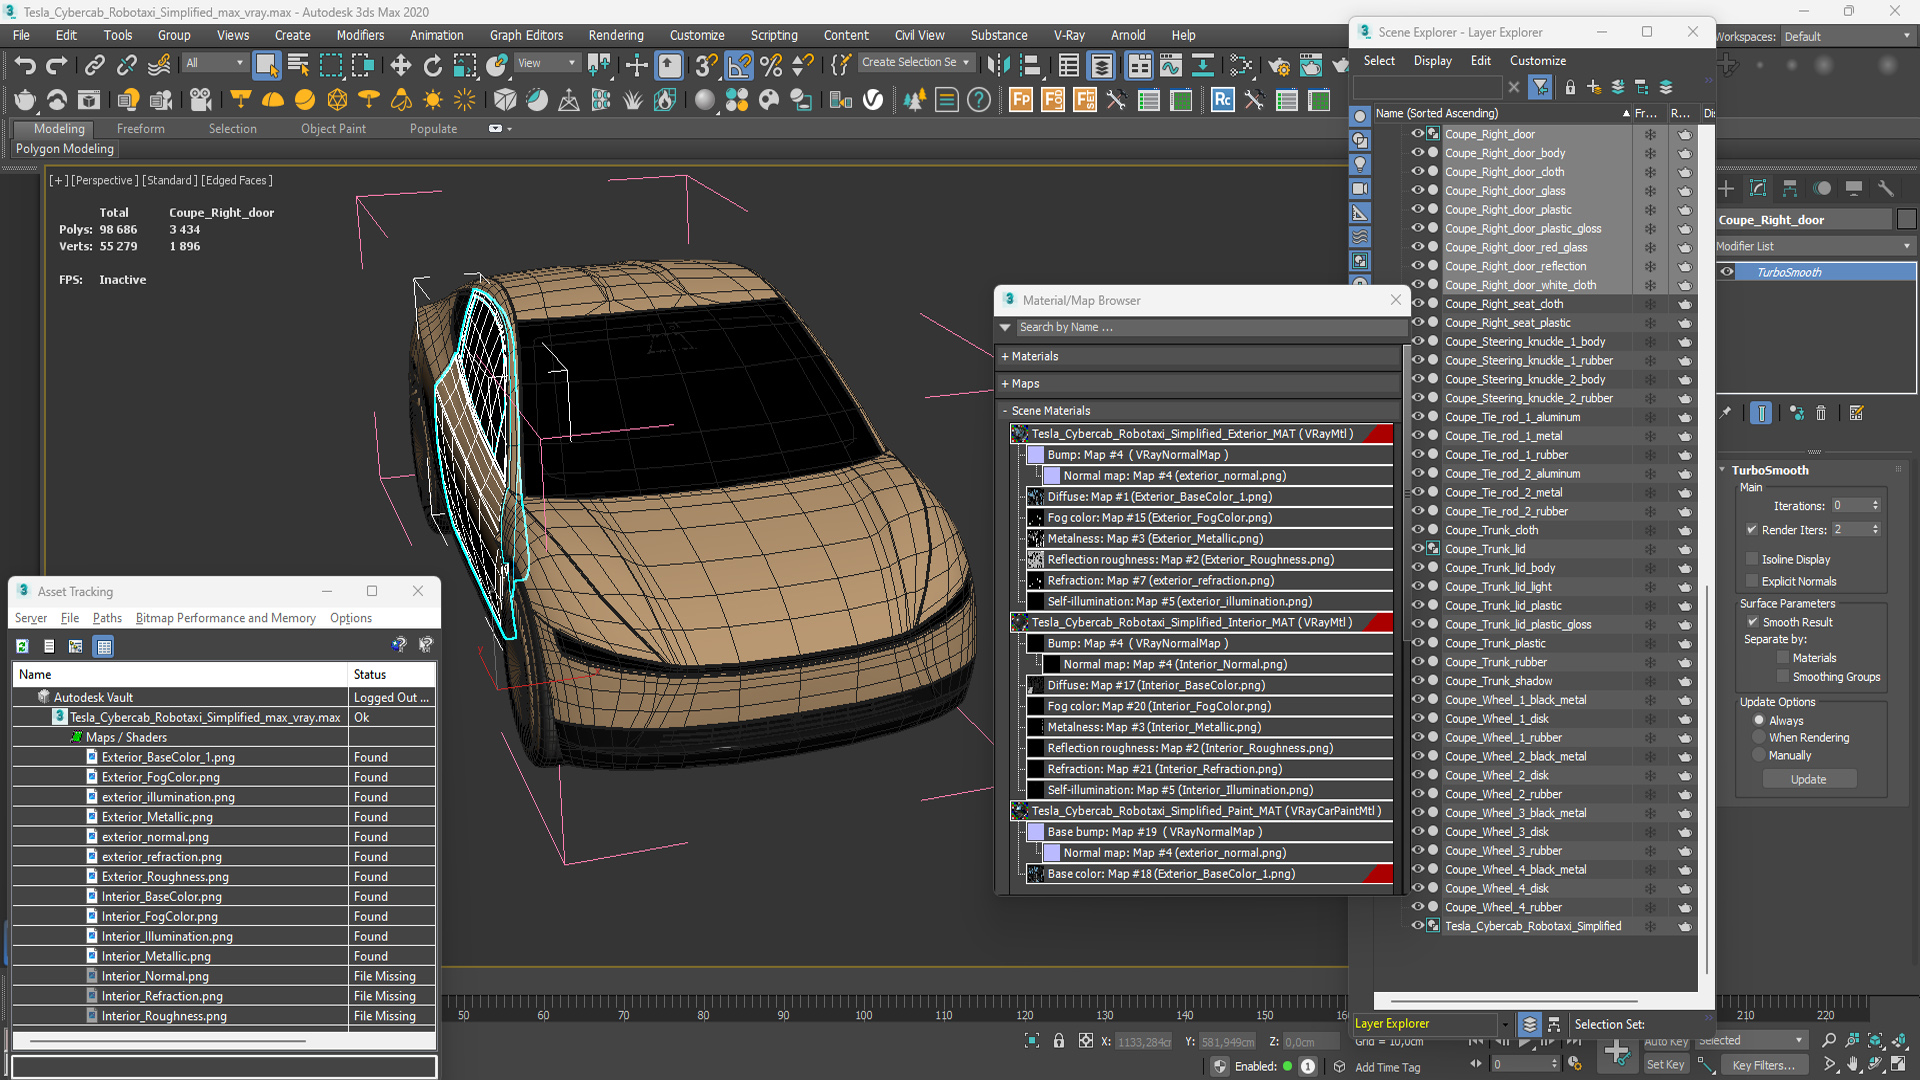
Task: Enable the Isoline Display checkbox
Action: click(1752, 559)
